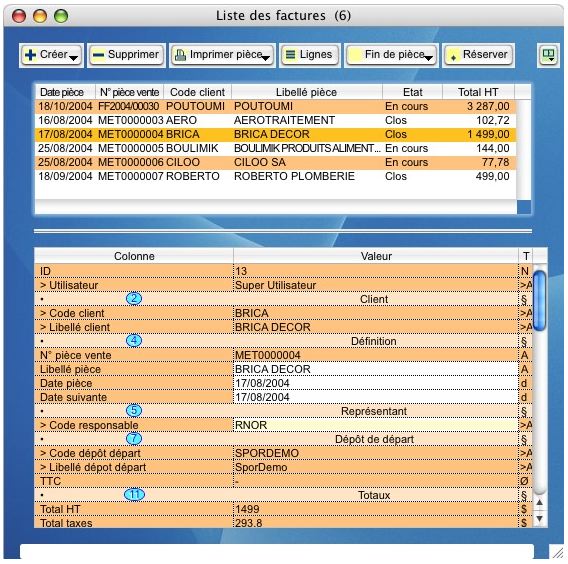Click the Valeur header in detail table

(376, 256)
